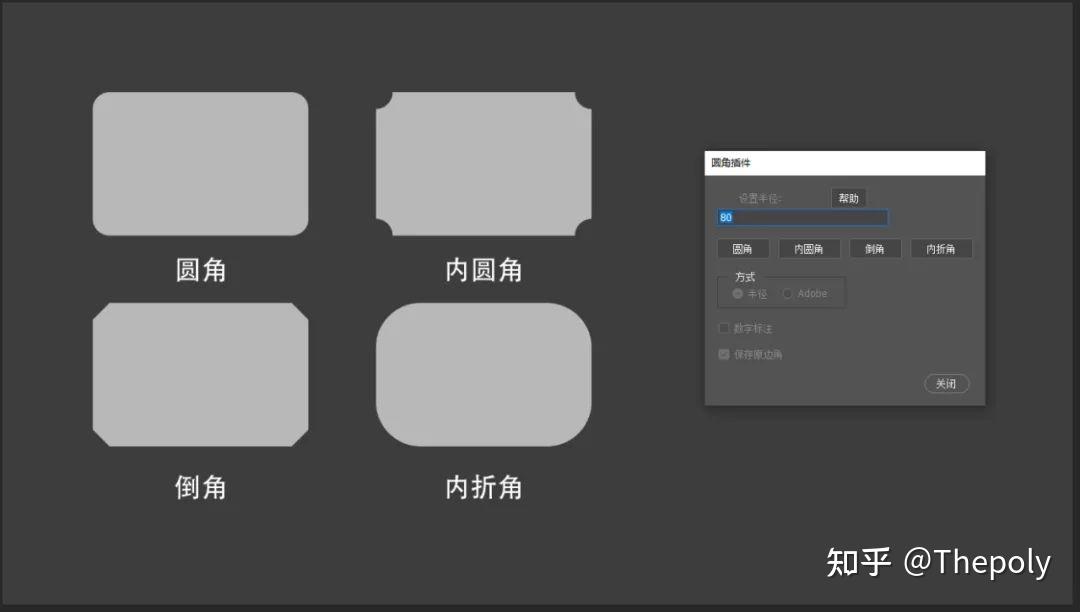1080x612 pixels.
Task: Select the chamfered shape labeled 倒角
Action: (200, 375)
